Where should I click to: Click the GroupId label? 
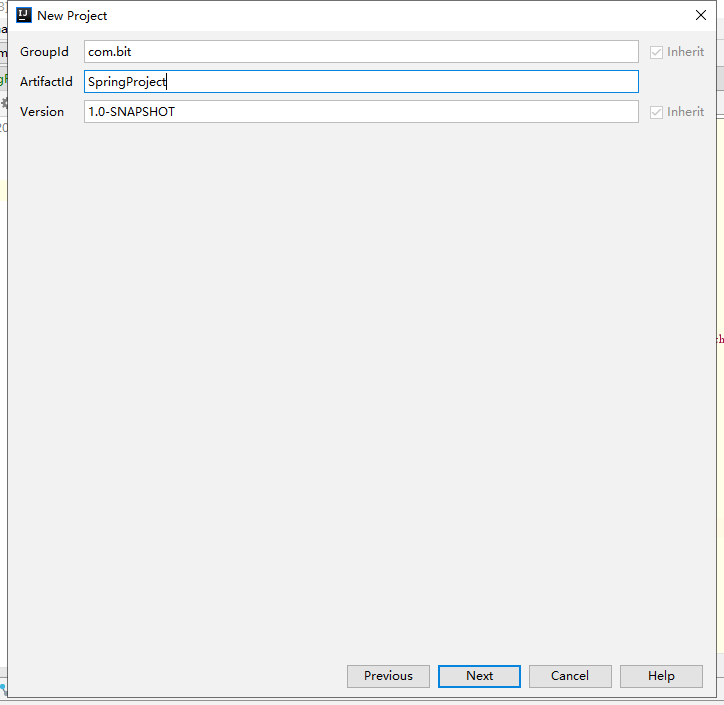[44, 52]
